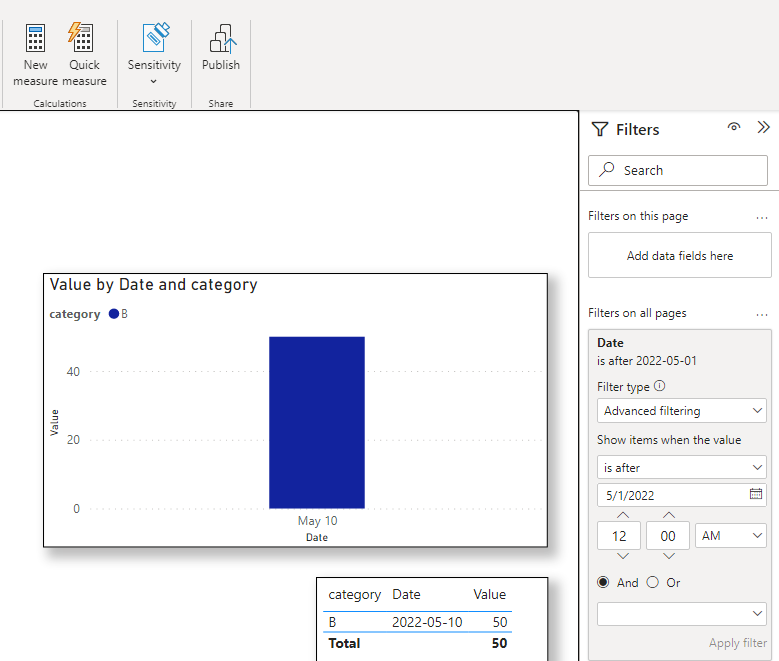
Task: Collapse the Filters pane with double chevron
Action: pyautogui.click(x=763, y=127)
